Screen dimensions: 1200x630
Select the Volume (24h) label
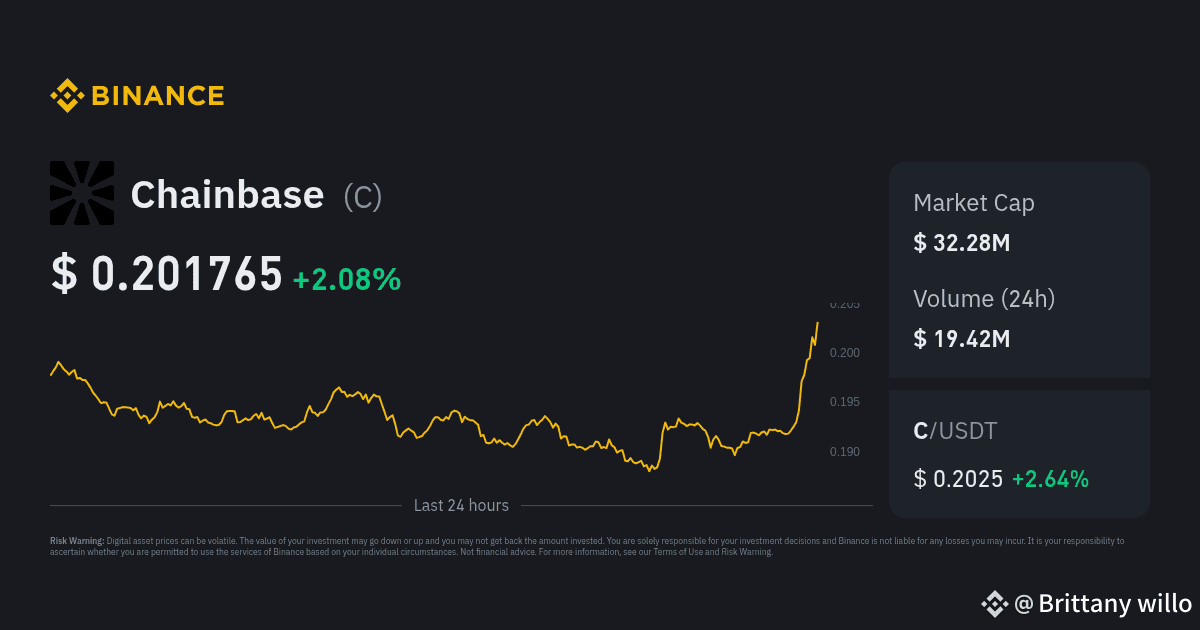(984, 298)
